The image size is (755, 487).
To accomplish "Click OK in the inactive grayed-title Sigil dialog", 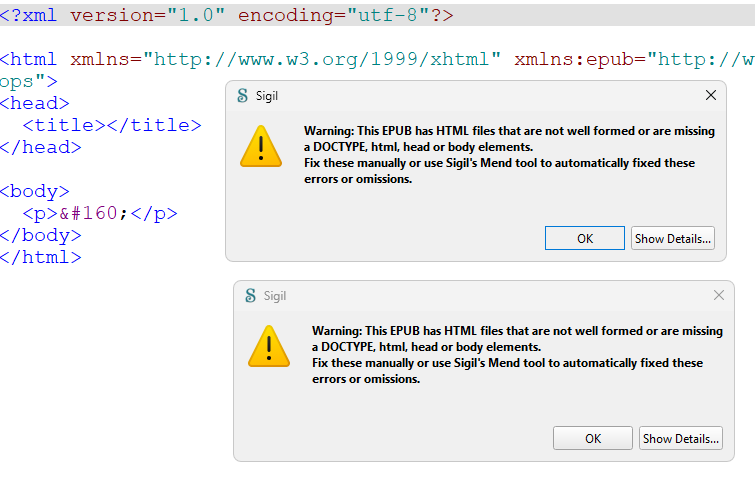I will click(593, 438).
